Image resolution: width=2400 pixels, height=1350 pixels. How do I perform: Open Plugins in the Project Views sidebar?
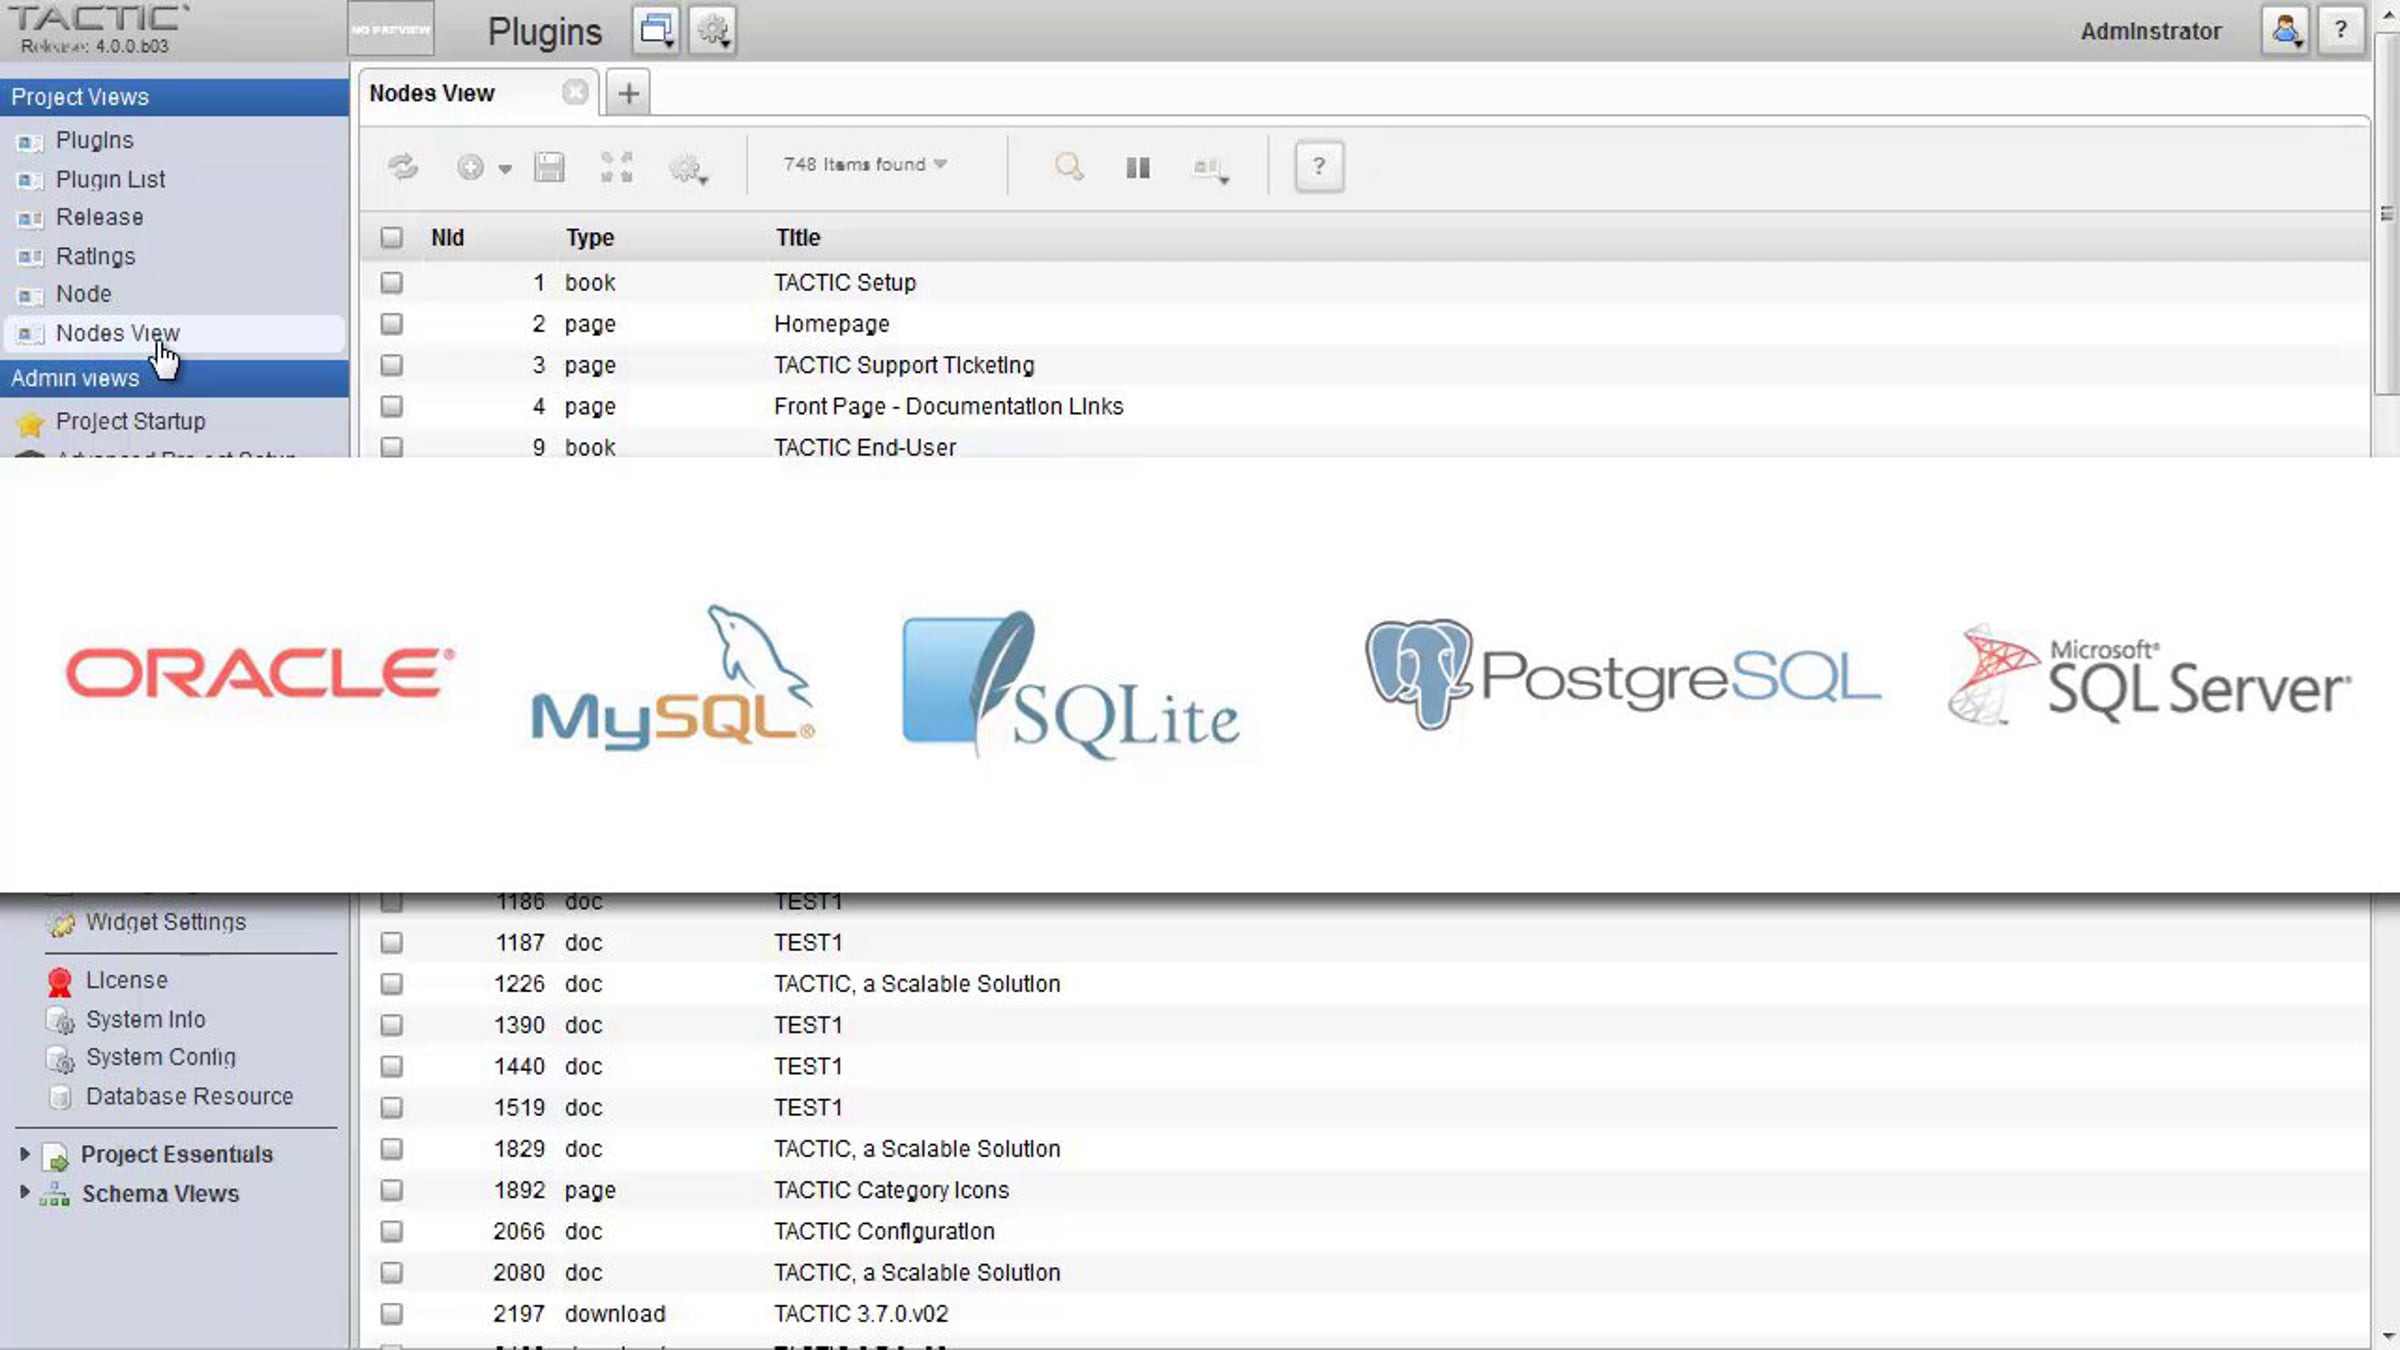[x=94, y=140]
